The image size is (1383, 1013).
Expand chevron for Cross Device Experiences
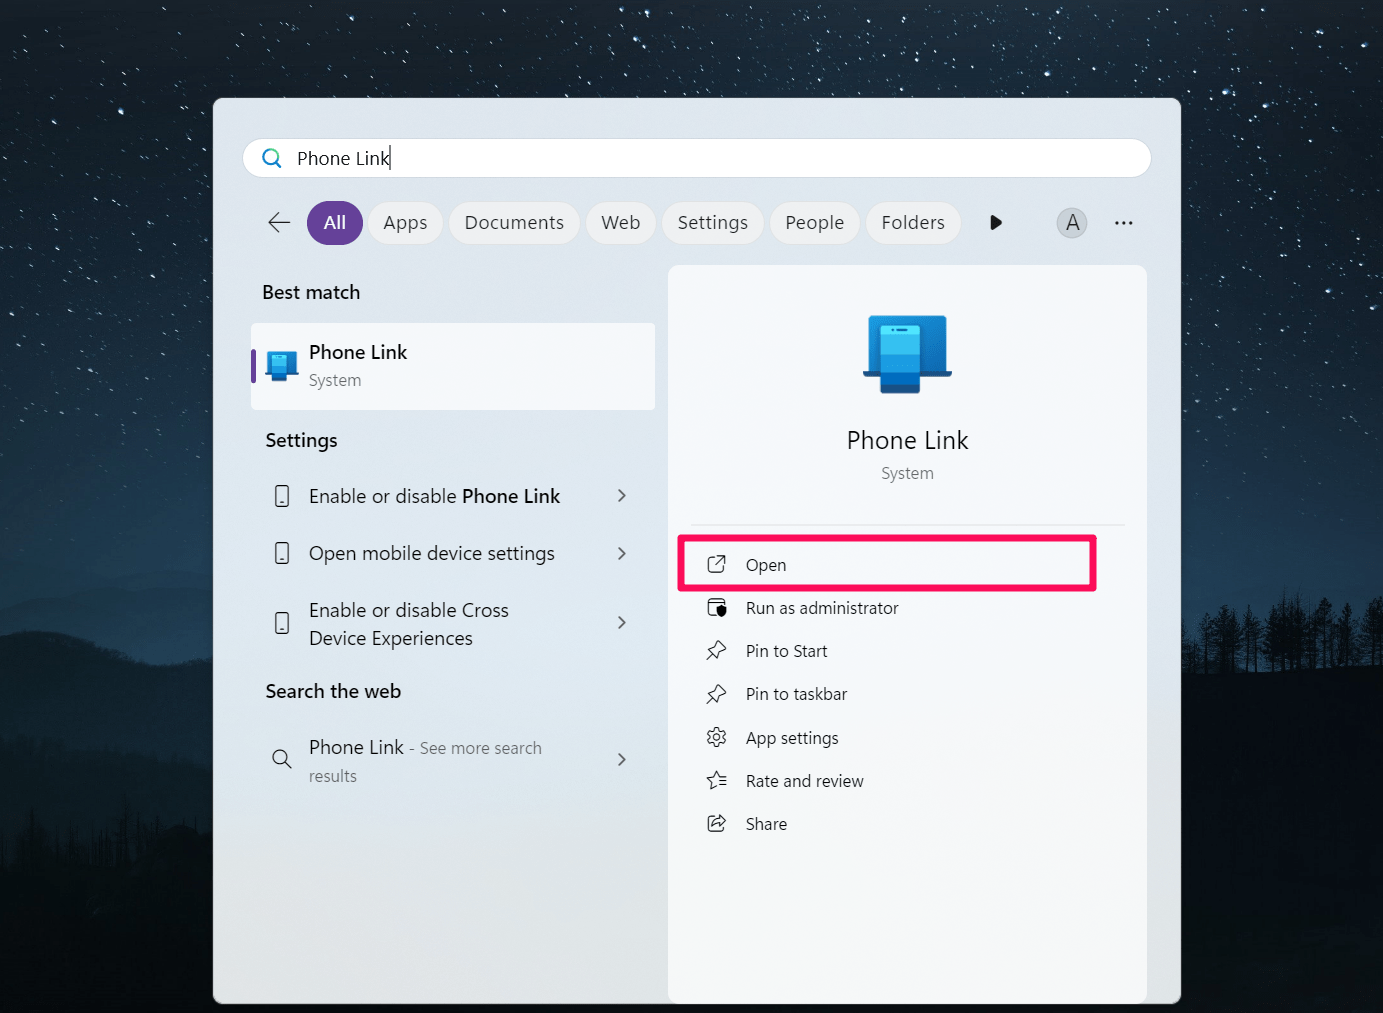coord(622,623)
